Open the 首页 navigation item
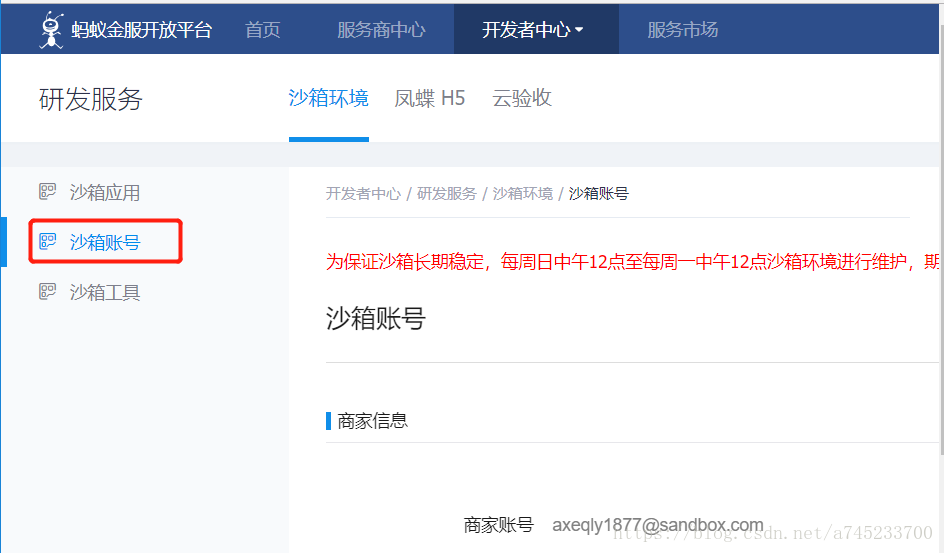 (262, 29)
